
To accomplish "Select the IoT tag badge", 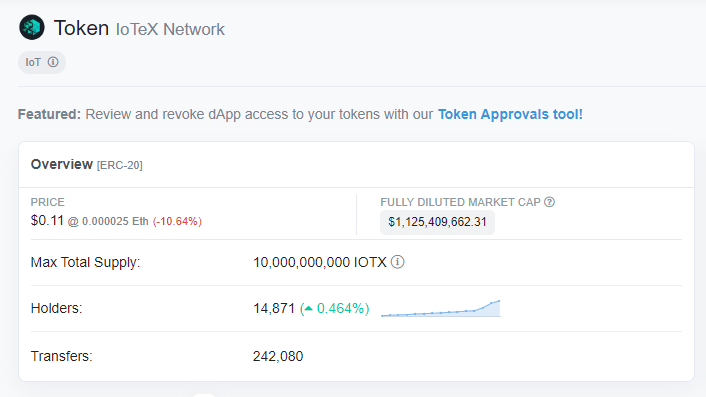I will [42, 62].
